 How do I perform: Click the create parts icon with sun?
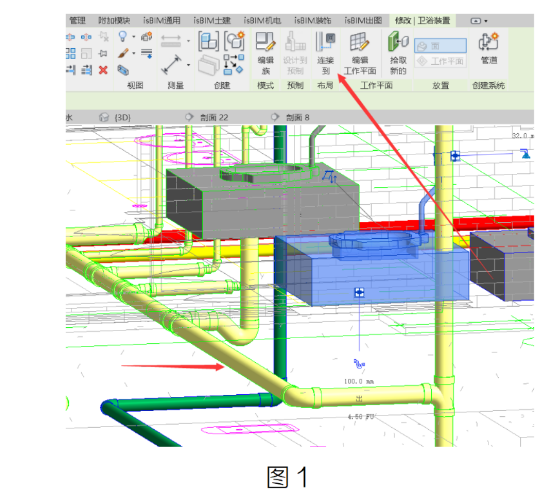[x=234, y=41]
